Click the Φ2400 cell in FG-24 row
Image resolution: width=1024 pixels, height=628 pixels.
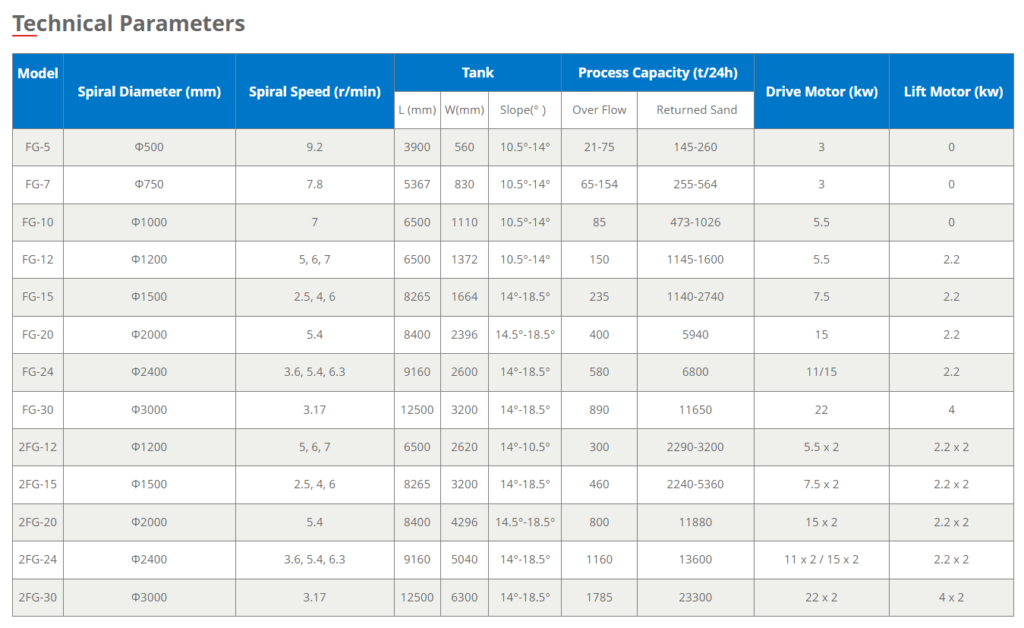[150, 371]
